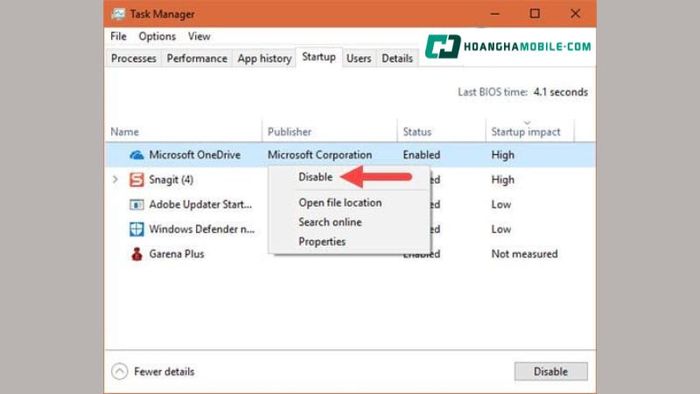
Task: Click the Task Manager title bar icon
Action: point(118,14)
